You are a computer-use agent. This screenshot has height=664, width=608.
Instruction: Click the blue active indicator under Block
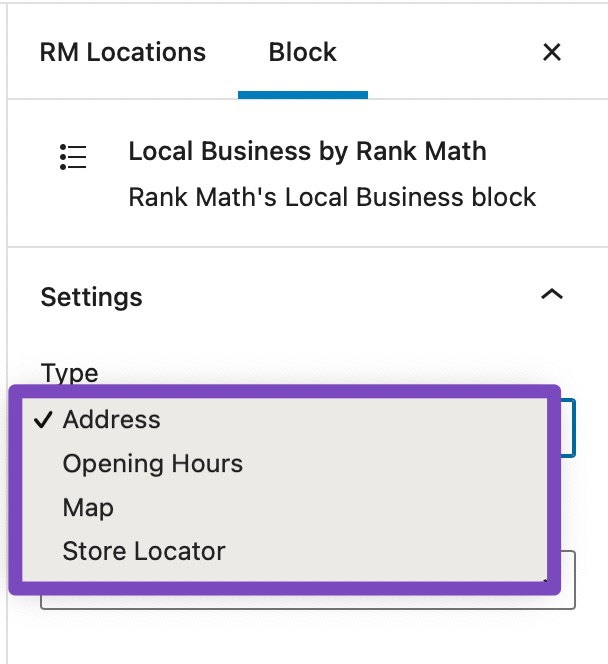[x=303, y=95]
